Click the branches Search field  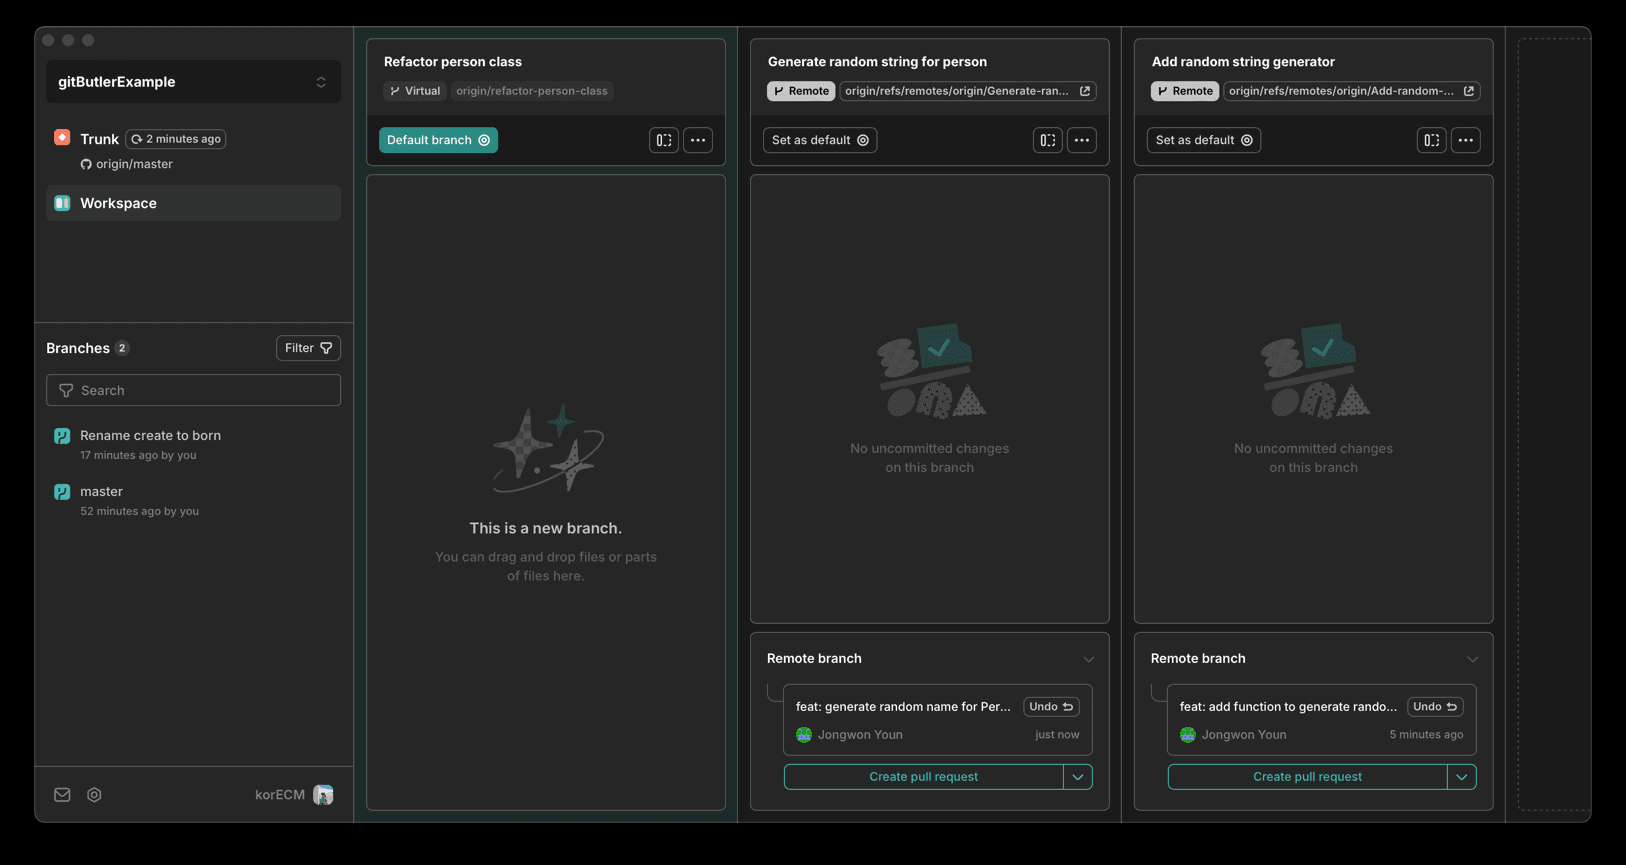coord(193,390)
